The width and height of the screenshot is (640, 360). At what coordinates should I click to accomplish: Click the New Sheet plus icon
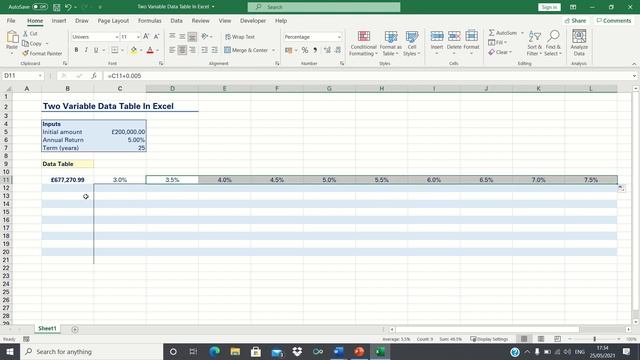[75, 329]
